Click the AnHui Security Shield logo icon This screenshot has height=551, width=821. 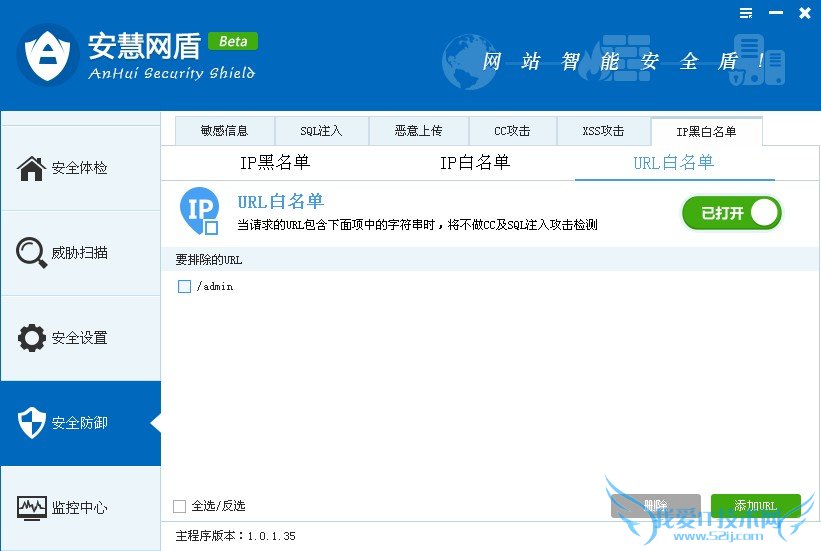click(x=48, y=54)
